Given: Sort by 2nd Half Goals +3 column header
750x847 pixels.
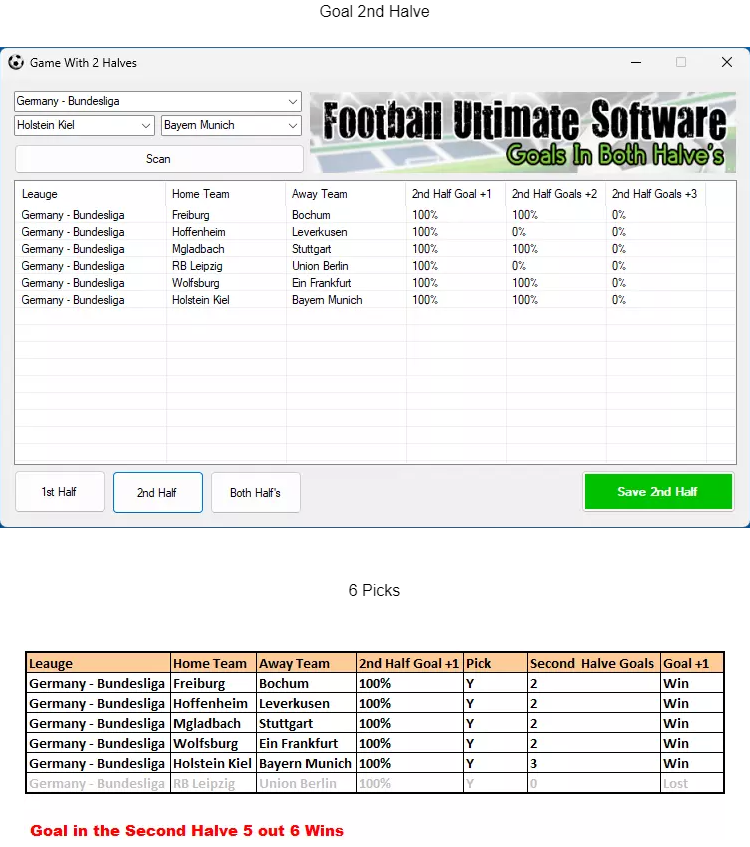Looking at the screenshot, I should (655, 194).
